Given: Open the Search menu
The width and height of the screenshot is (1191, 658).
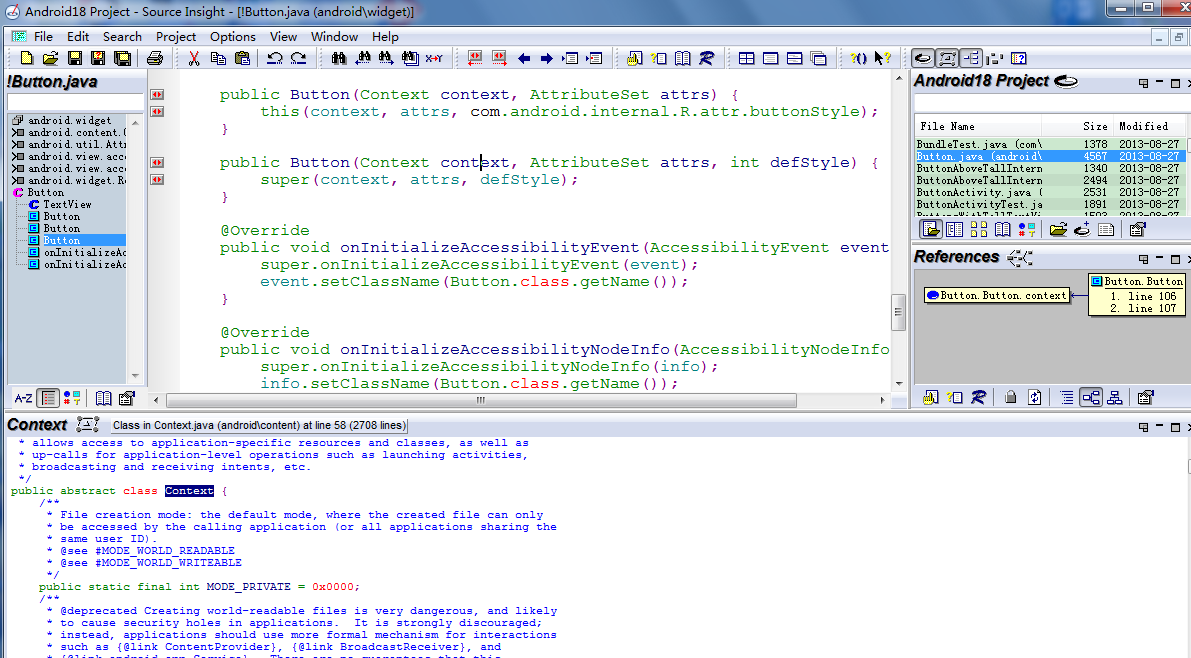Looking at the screenshot, I should [x=122, y=36].
